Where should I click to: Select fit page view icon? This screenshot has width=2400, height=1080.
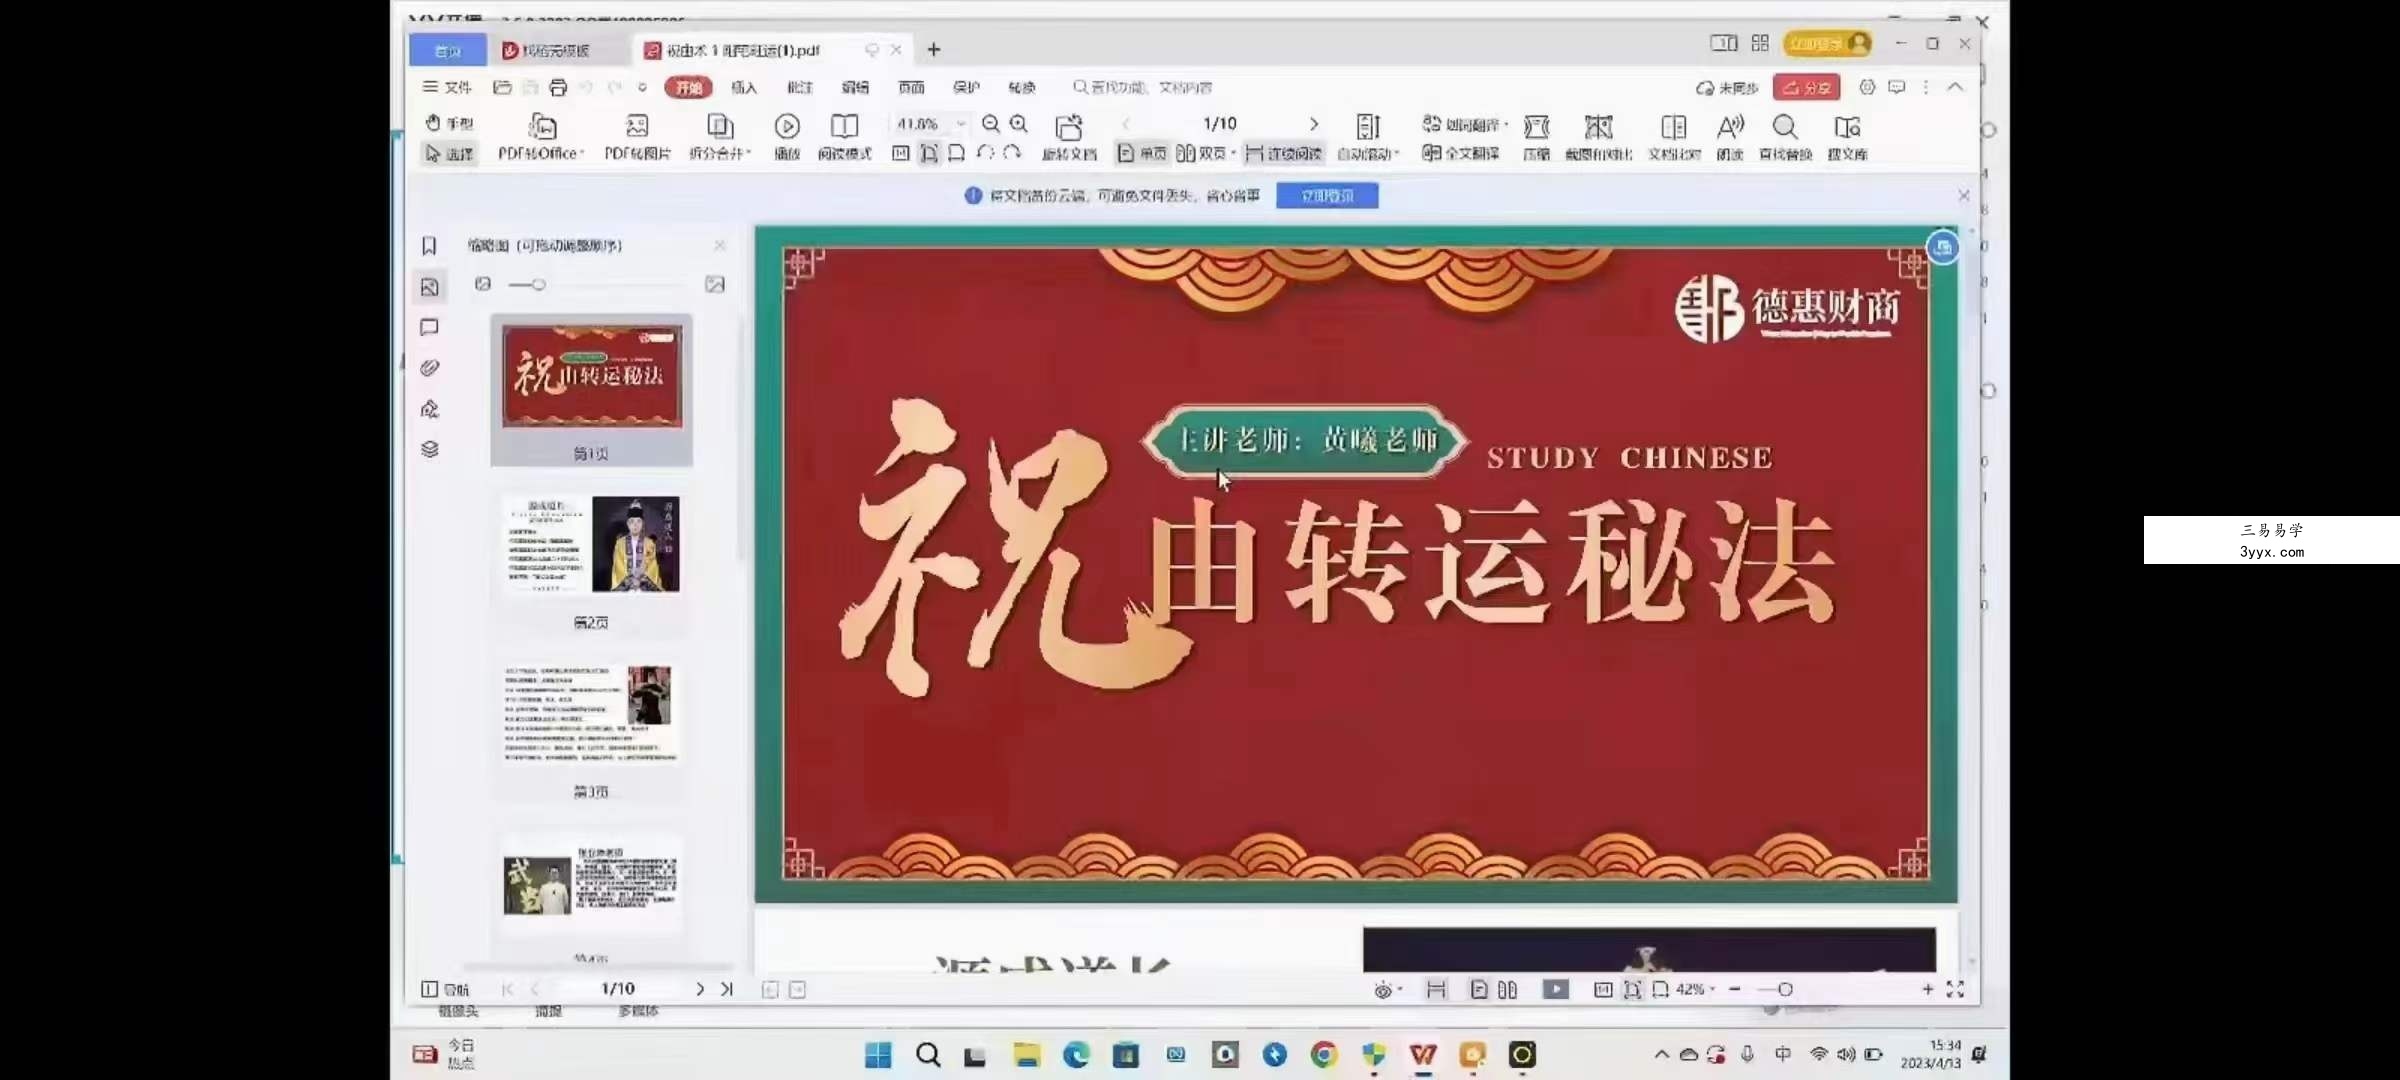929,153
